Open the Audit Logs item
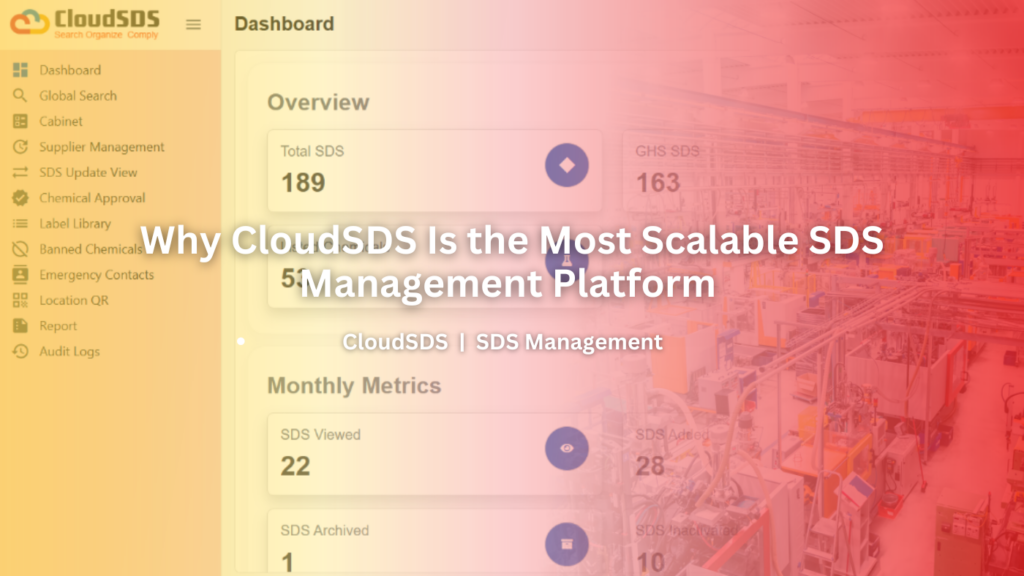Viewport: 1024px width, 576px height. pos(69,351)
